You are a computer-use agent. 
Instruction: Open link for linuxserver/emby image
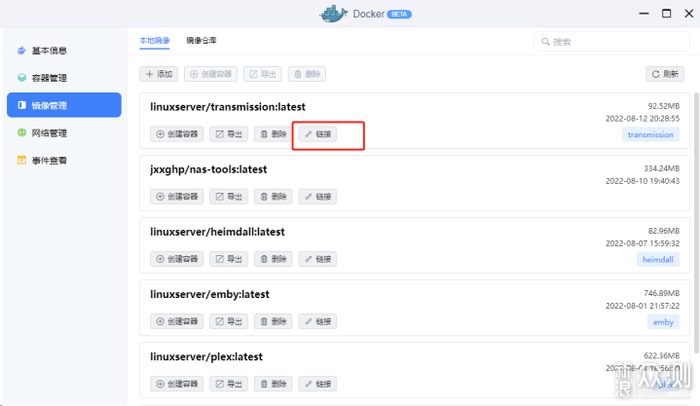tap(318, 322)
